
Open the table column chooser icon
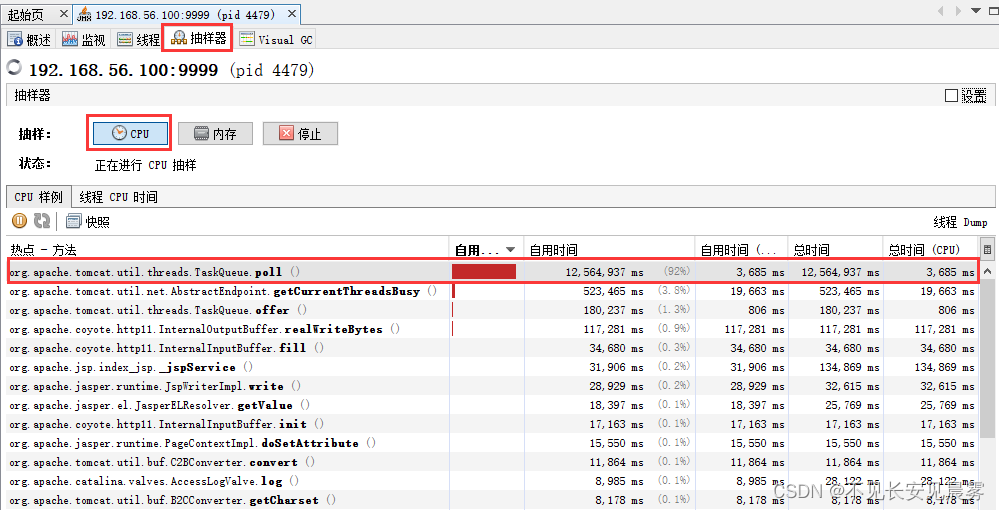click(988, 250)
